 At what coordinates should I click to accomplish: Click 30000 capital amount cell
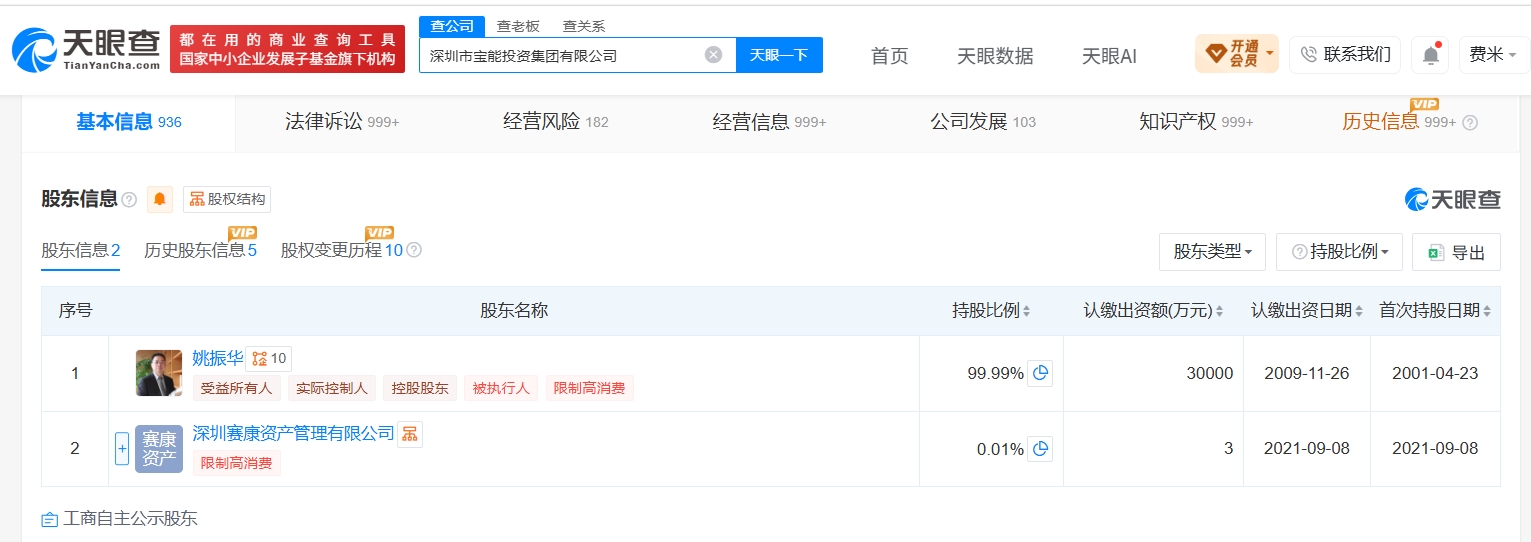click(x=1153, y=373)
